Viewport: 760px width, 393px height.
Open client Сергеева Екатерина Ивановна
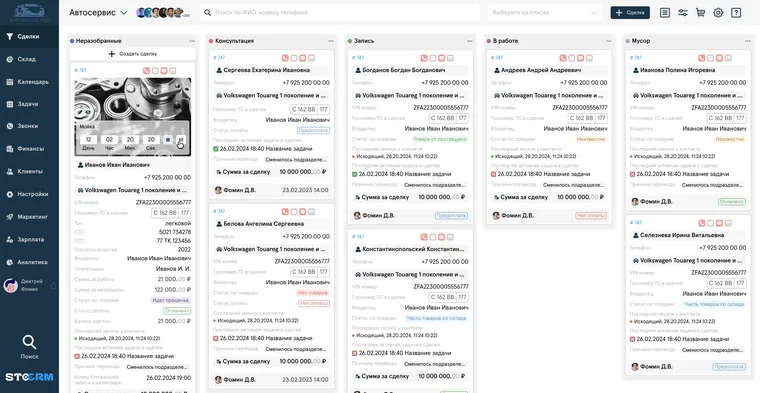click(x=271, y=70)
